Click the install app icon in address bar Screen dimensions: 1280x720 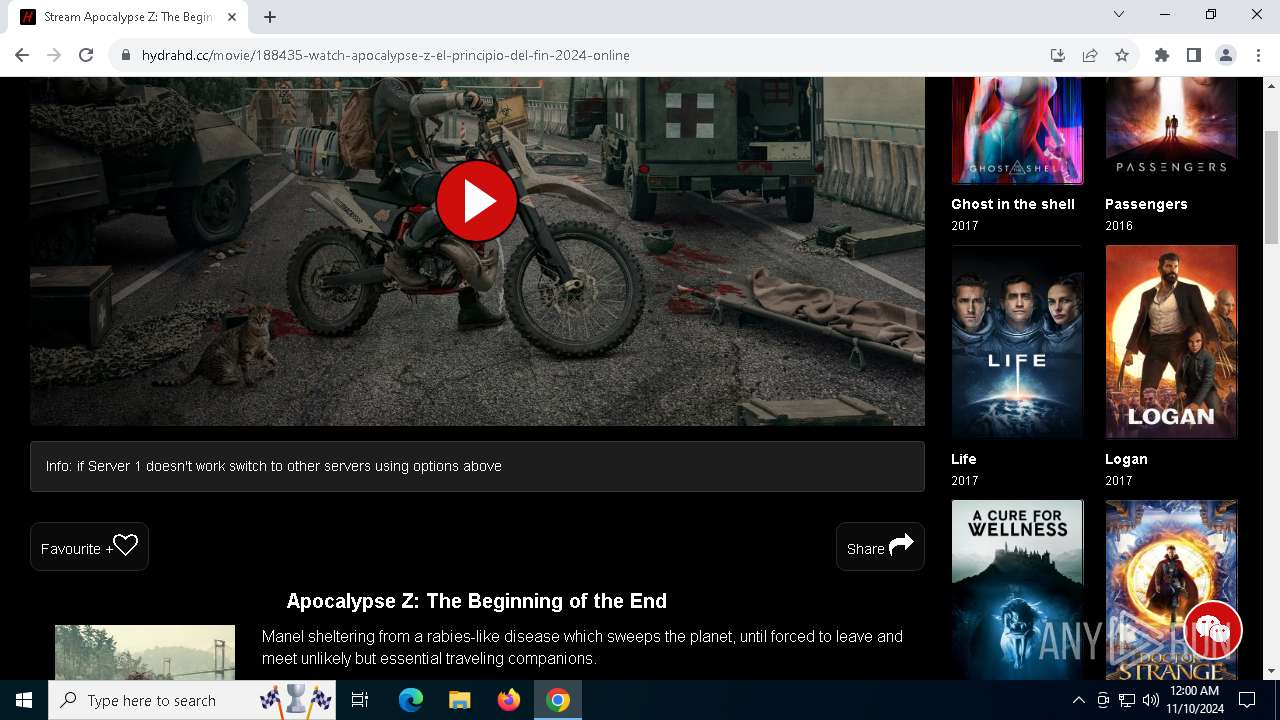tap(1058, 55)
